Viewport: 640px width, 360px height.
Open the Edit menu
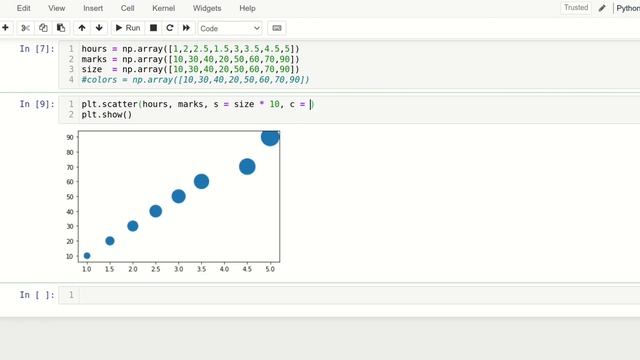[23, 8]
